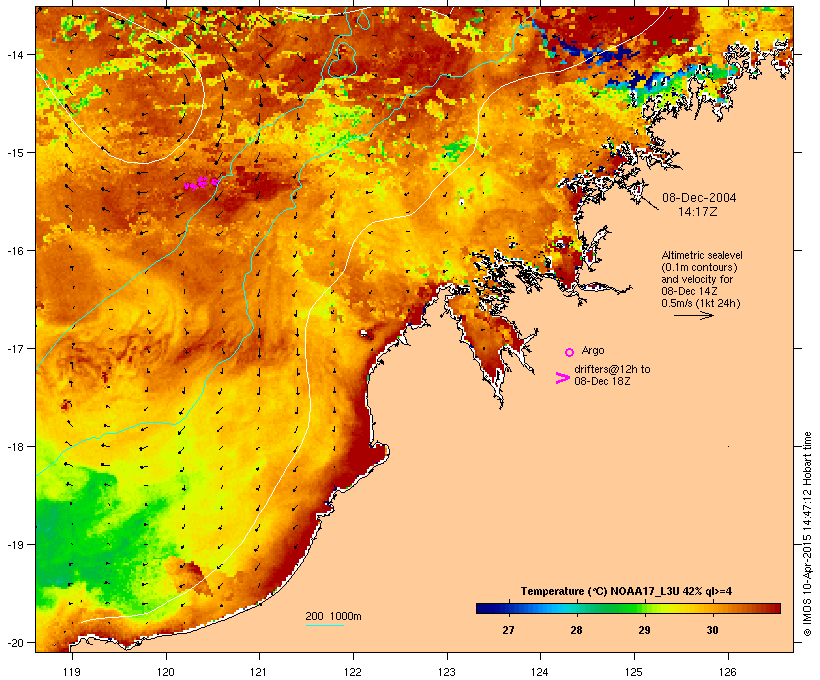This screenshot has height=680, width=820.
Task: Click the 14:17Z time label
Action: tap(698, 212)
